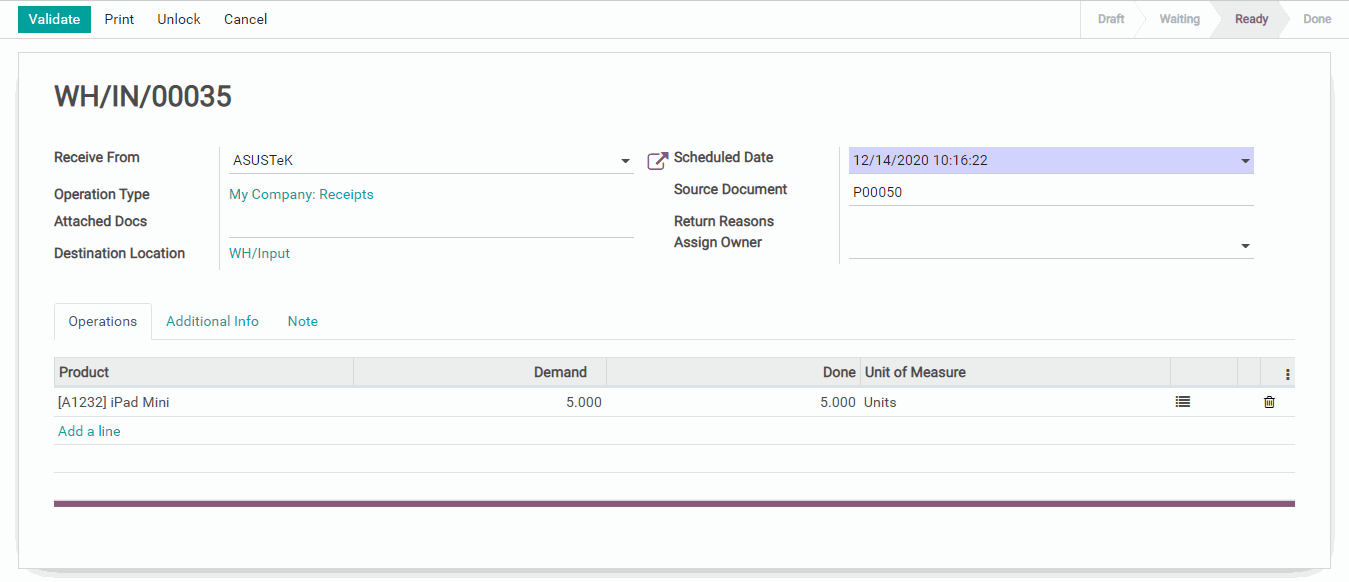Image resolution: width=1349 pixels, height=582 pixels.
Task: Open My Company: Receipts operation type link
Action: point(301,194)
